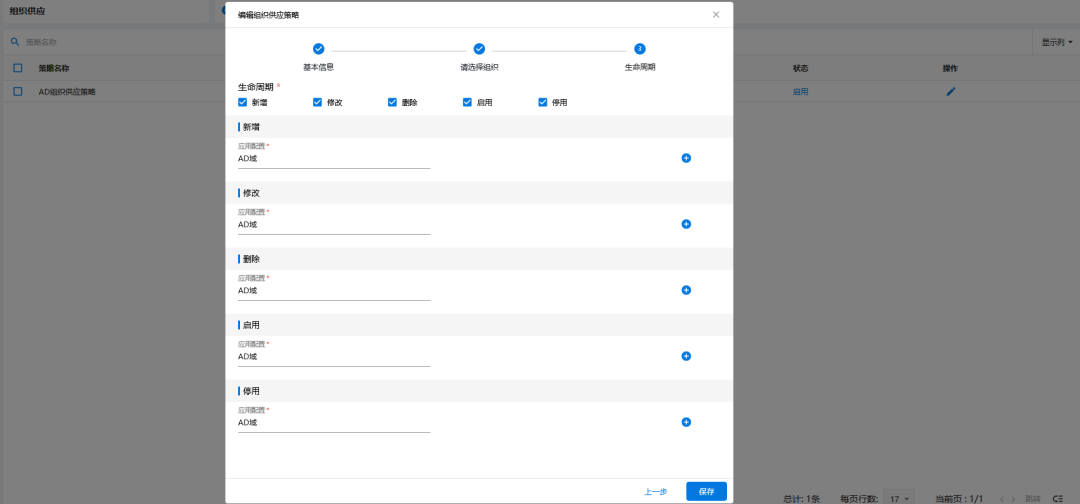1080x504 pixels.
Task: Open rows-per-page dropdown showing 17
Action: coord(900,498)
